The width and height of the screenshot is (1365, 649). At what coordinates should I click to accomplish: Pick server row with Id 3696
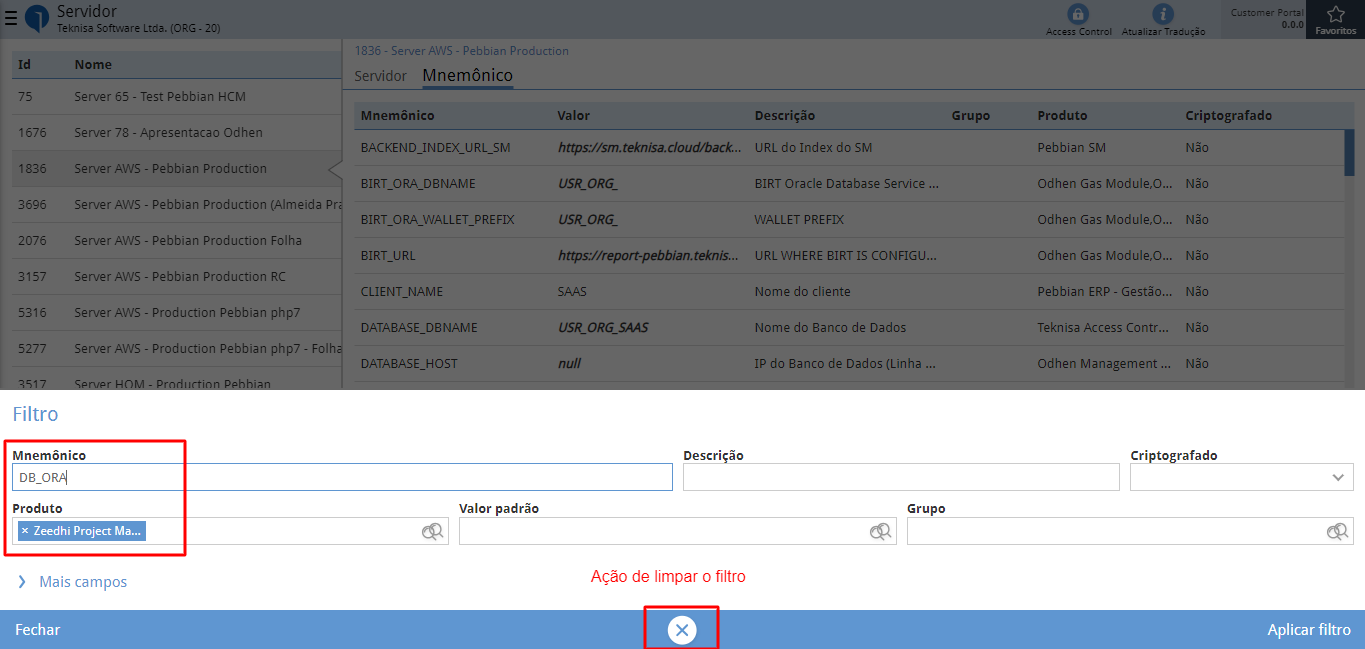click(177, 205)
